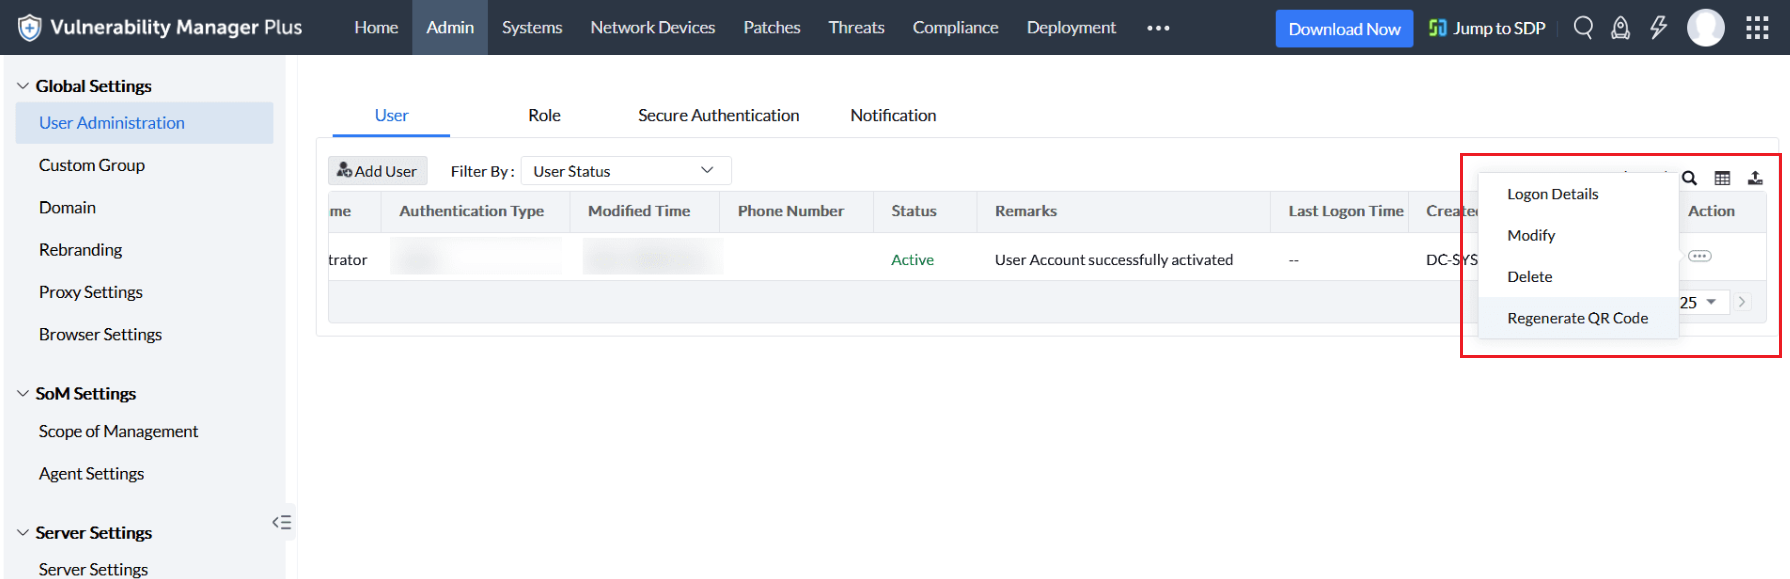Viewport: 1790px width, 579px height.
Task: Open User Administration in the sidebar
Action: coord(144,123)
